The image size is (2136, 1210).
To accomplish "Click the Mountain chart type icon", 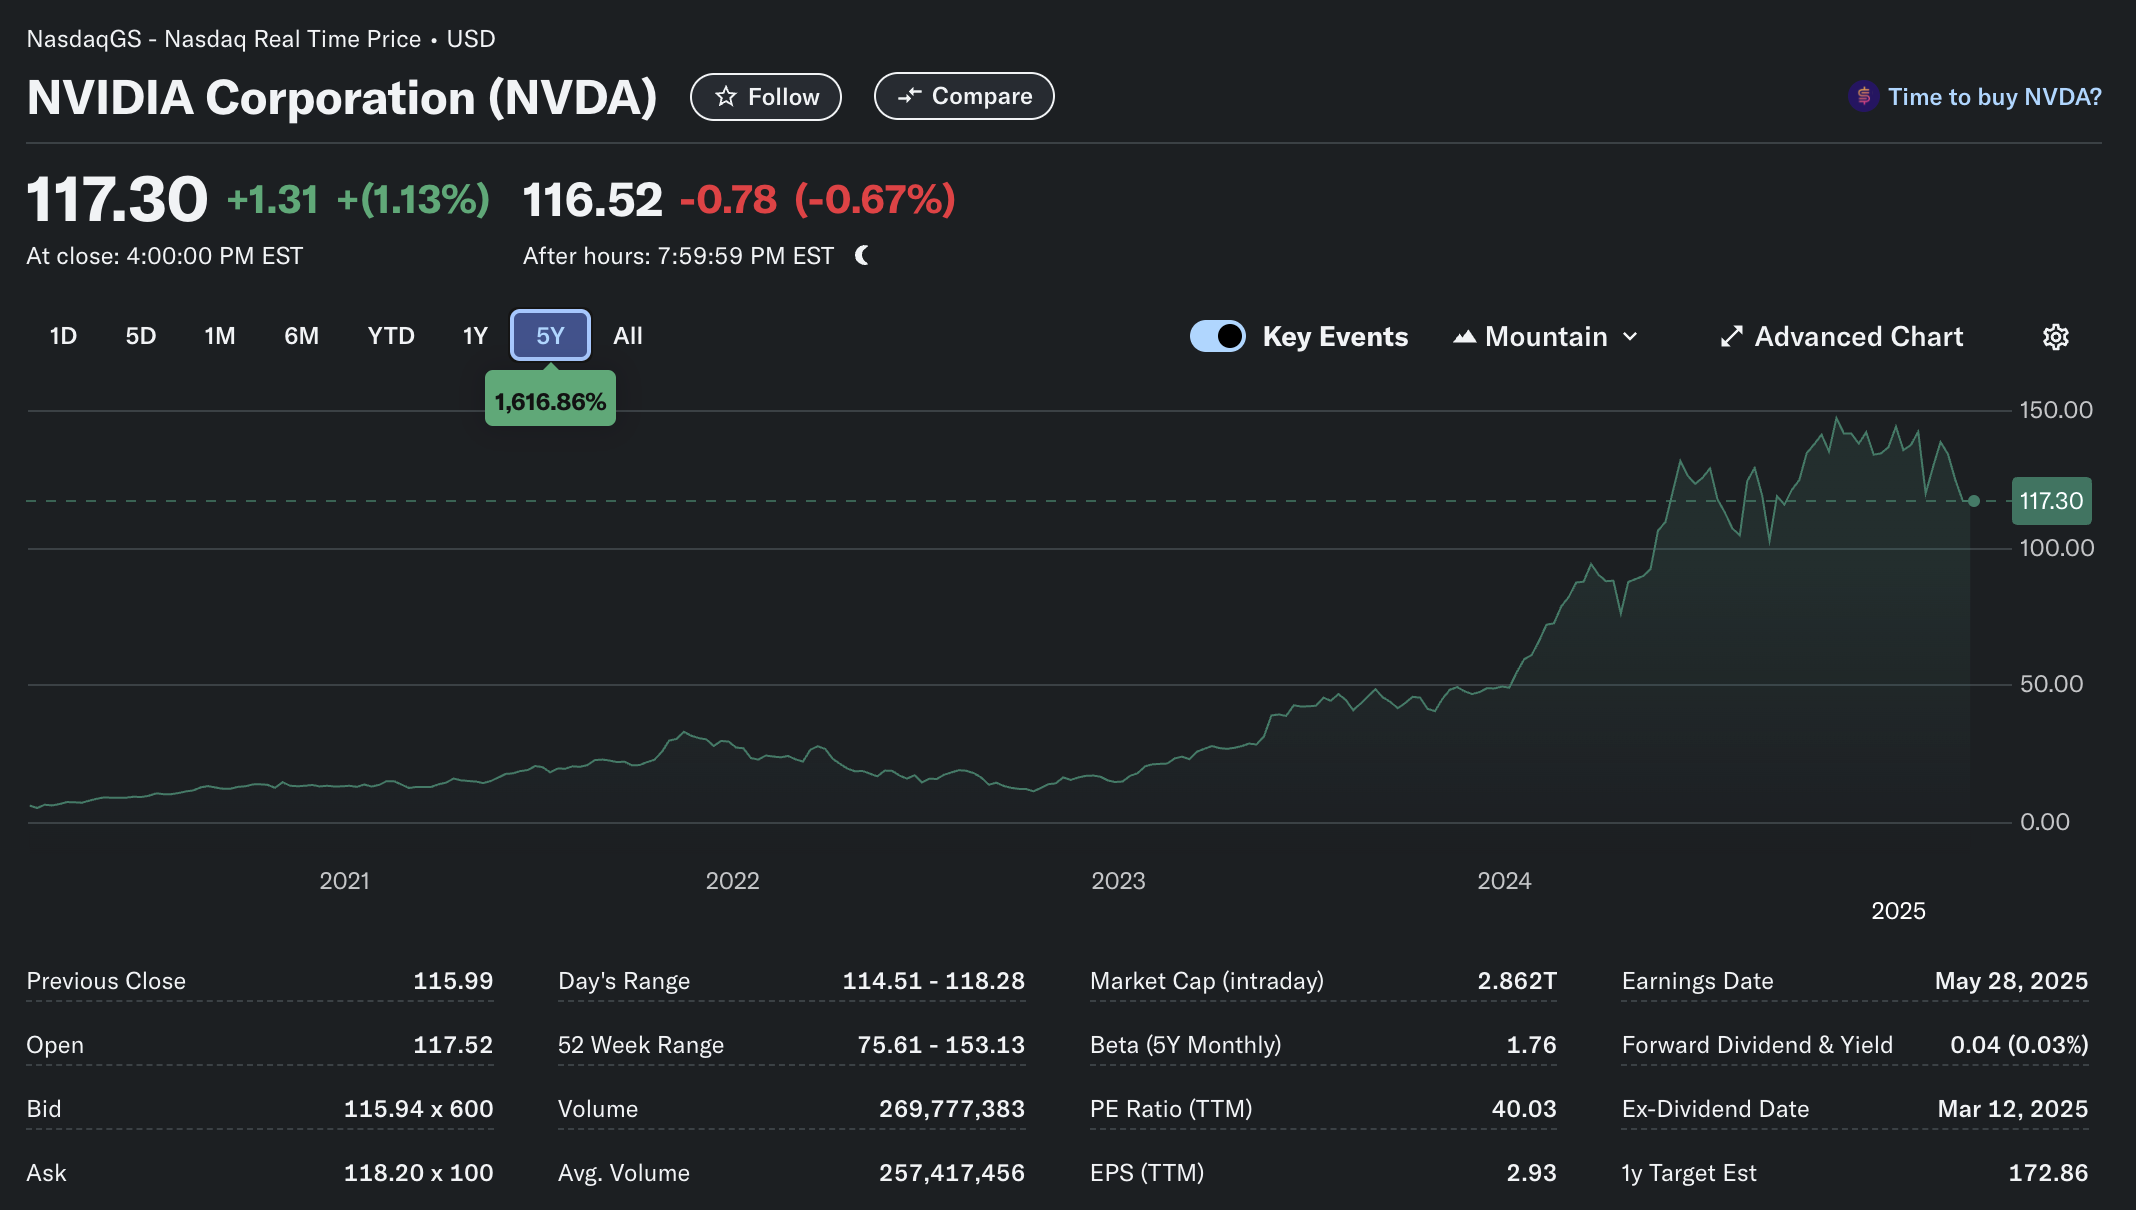I will click(x=1464, y=337).
